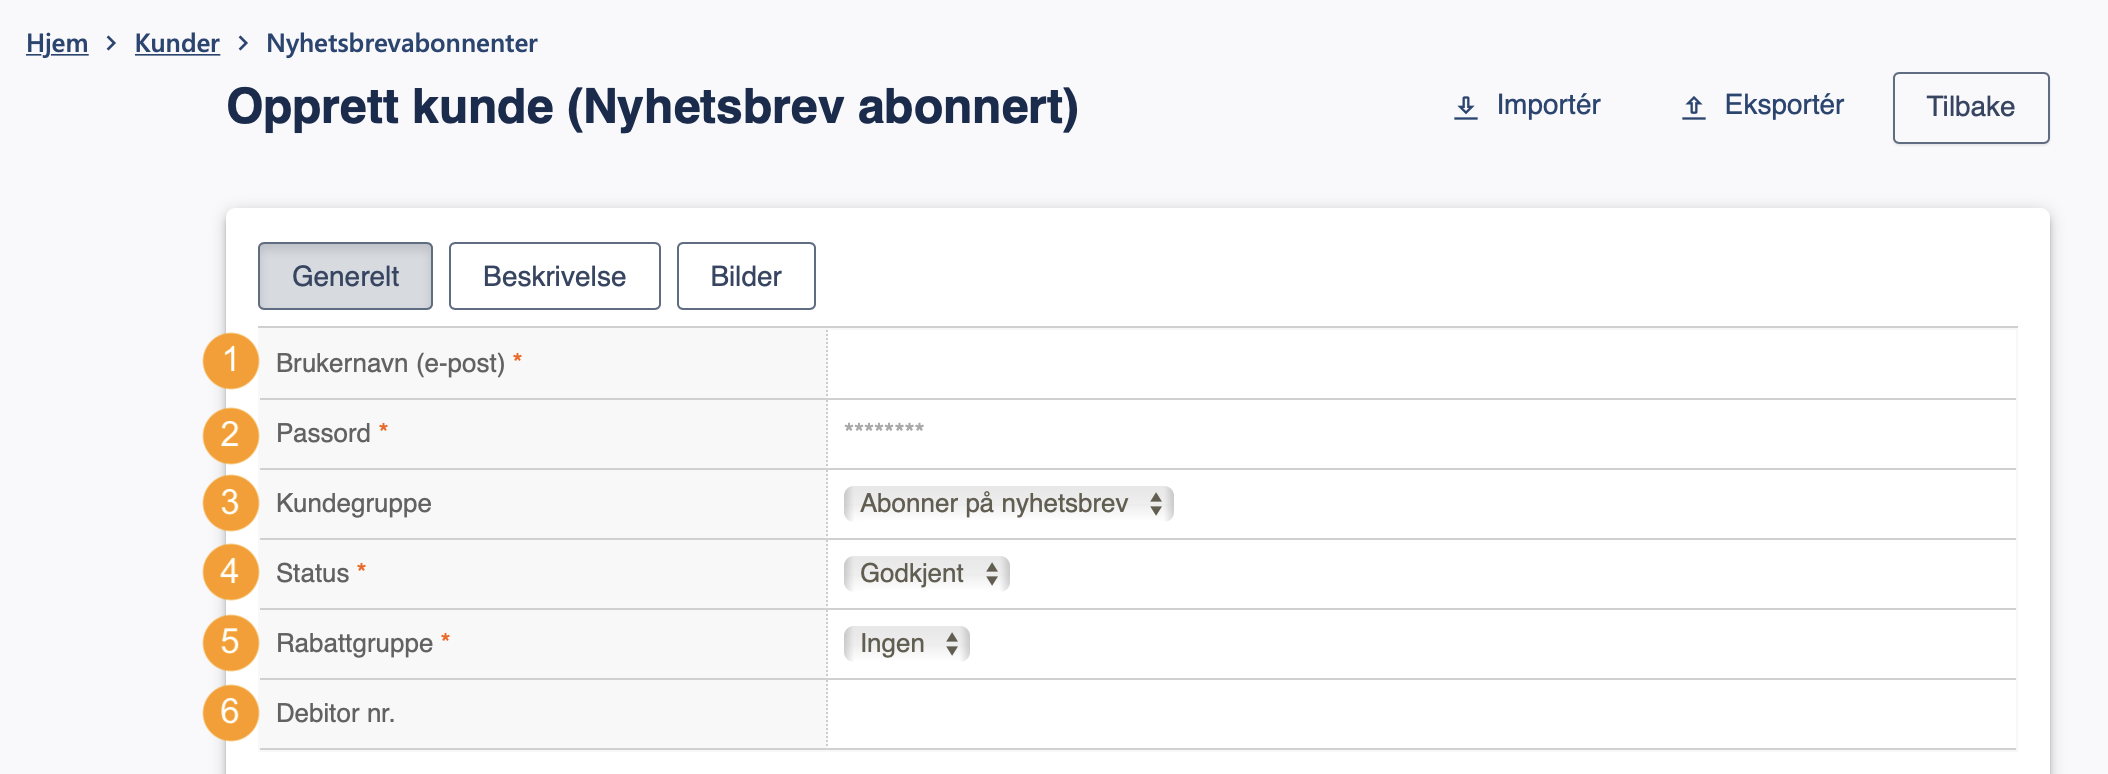Click the Eksportér upload icon
This screenshot has width=2108, height=774.
pyautogui.click(x=1694, y=107)
